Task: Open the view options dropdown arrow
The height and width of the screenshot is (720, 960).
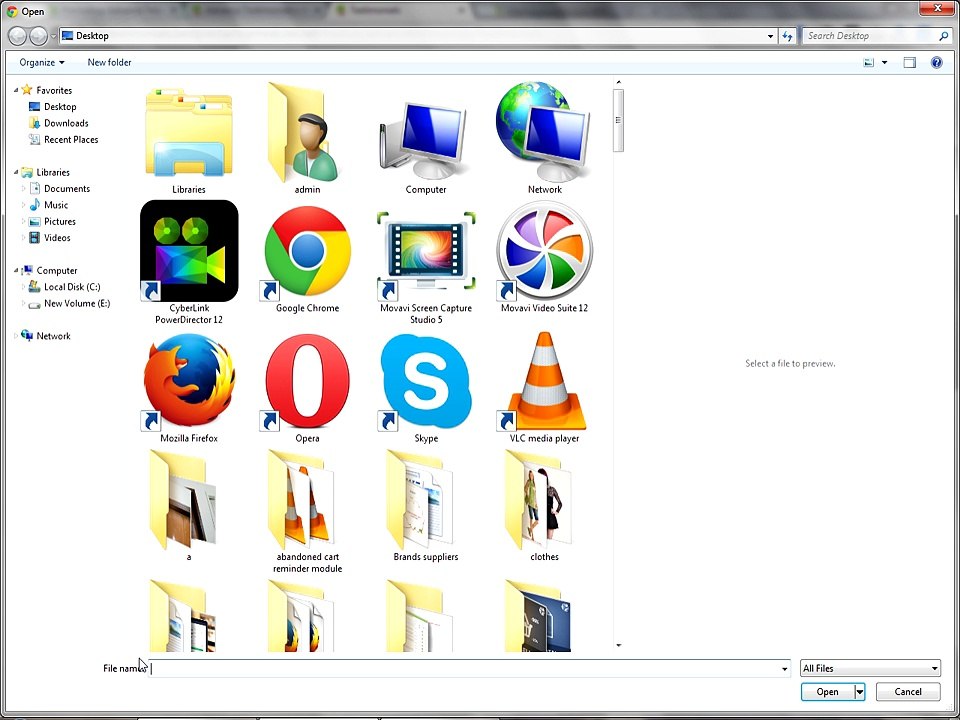Action: pos(884,62)
